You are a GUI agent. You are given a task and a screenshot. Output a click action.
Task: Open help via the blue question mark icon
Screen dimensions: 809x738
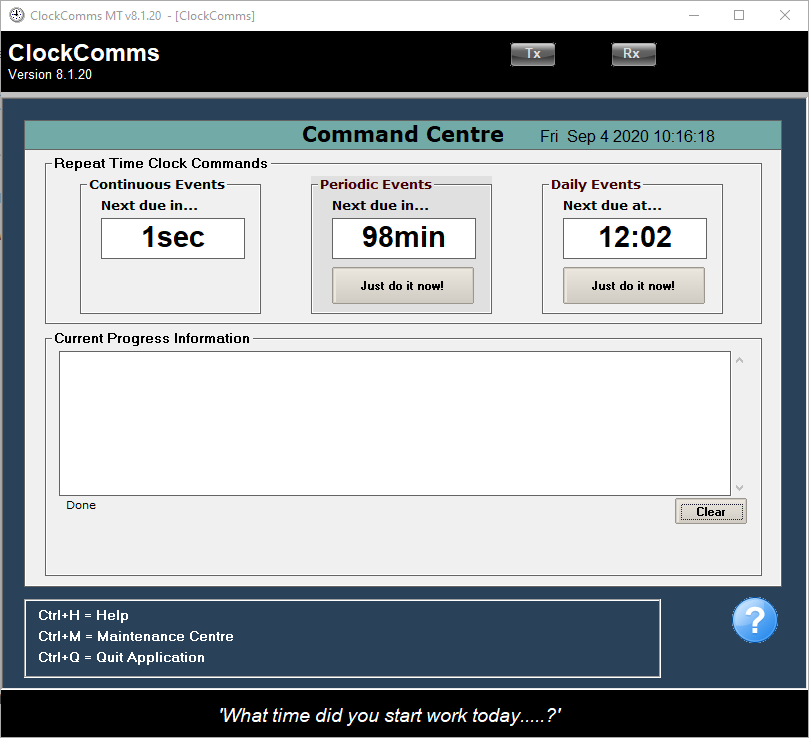(754, 620)
